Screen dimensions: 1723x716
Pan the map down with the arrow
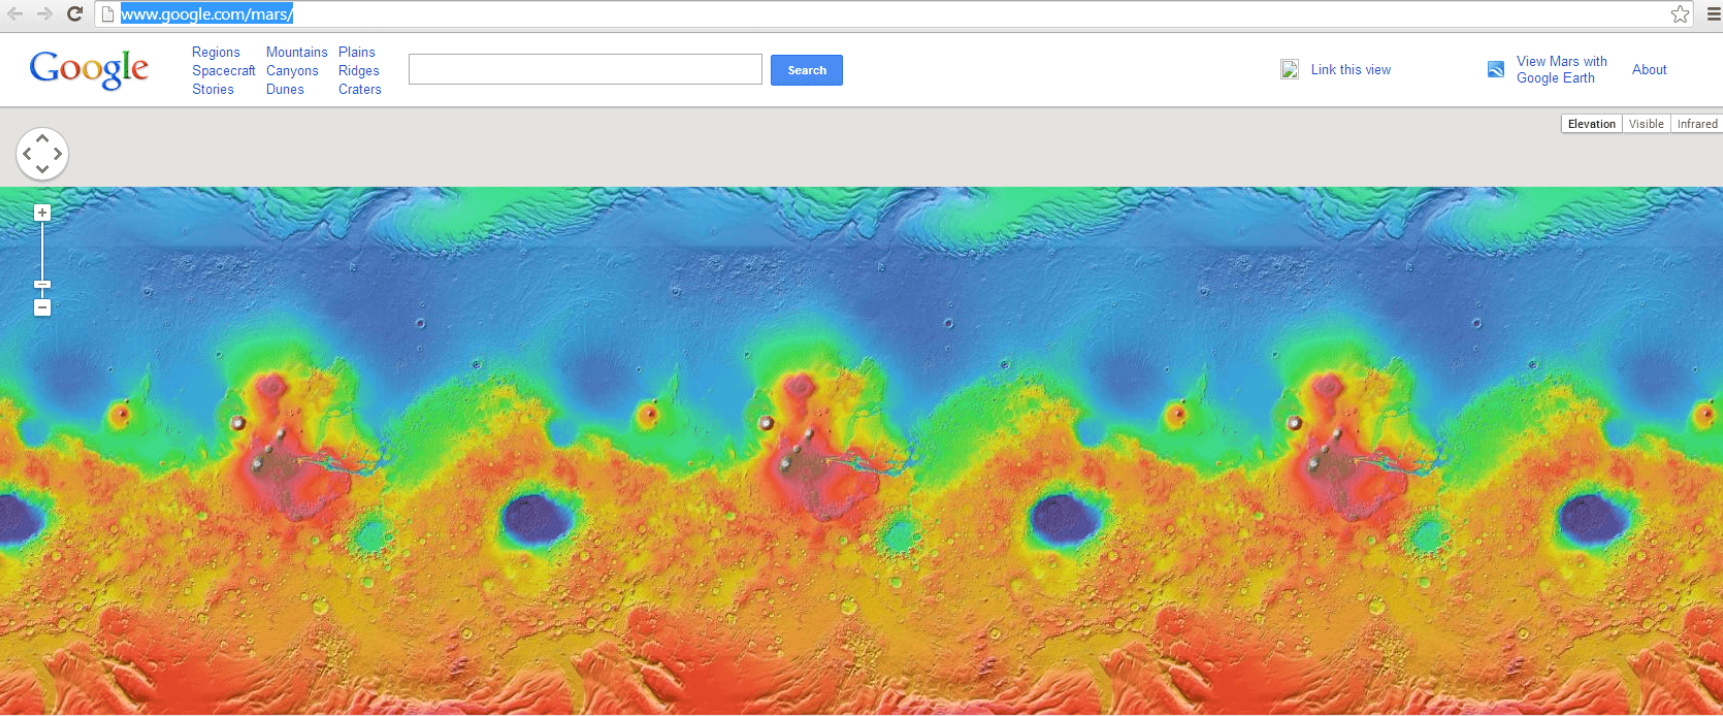pyautogui.click(x=42, y=169)
